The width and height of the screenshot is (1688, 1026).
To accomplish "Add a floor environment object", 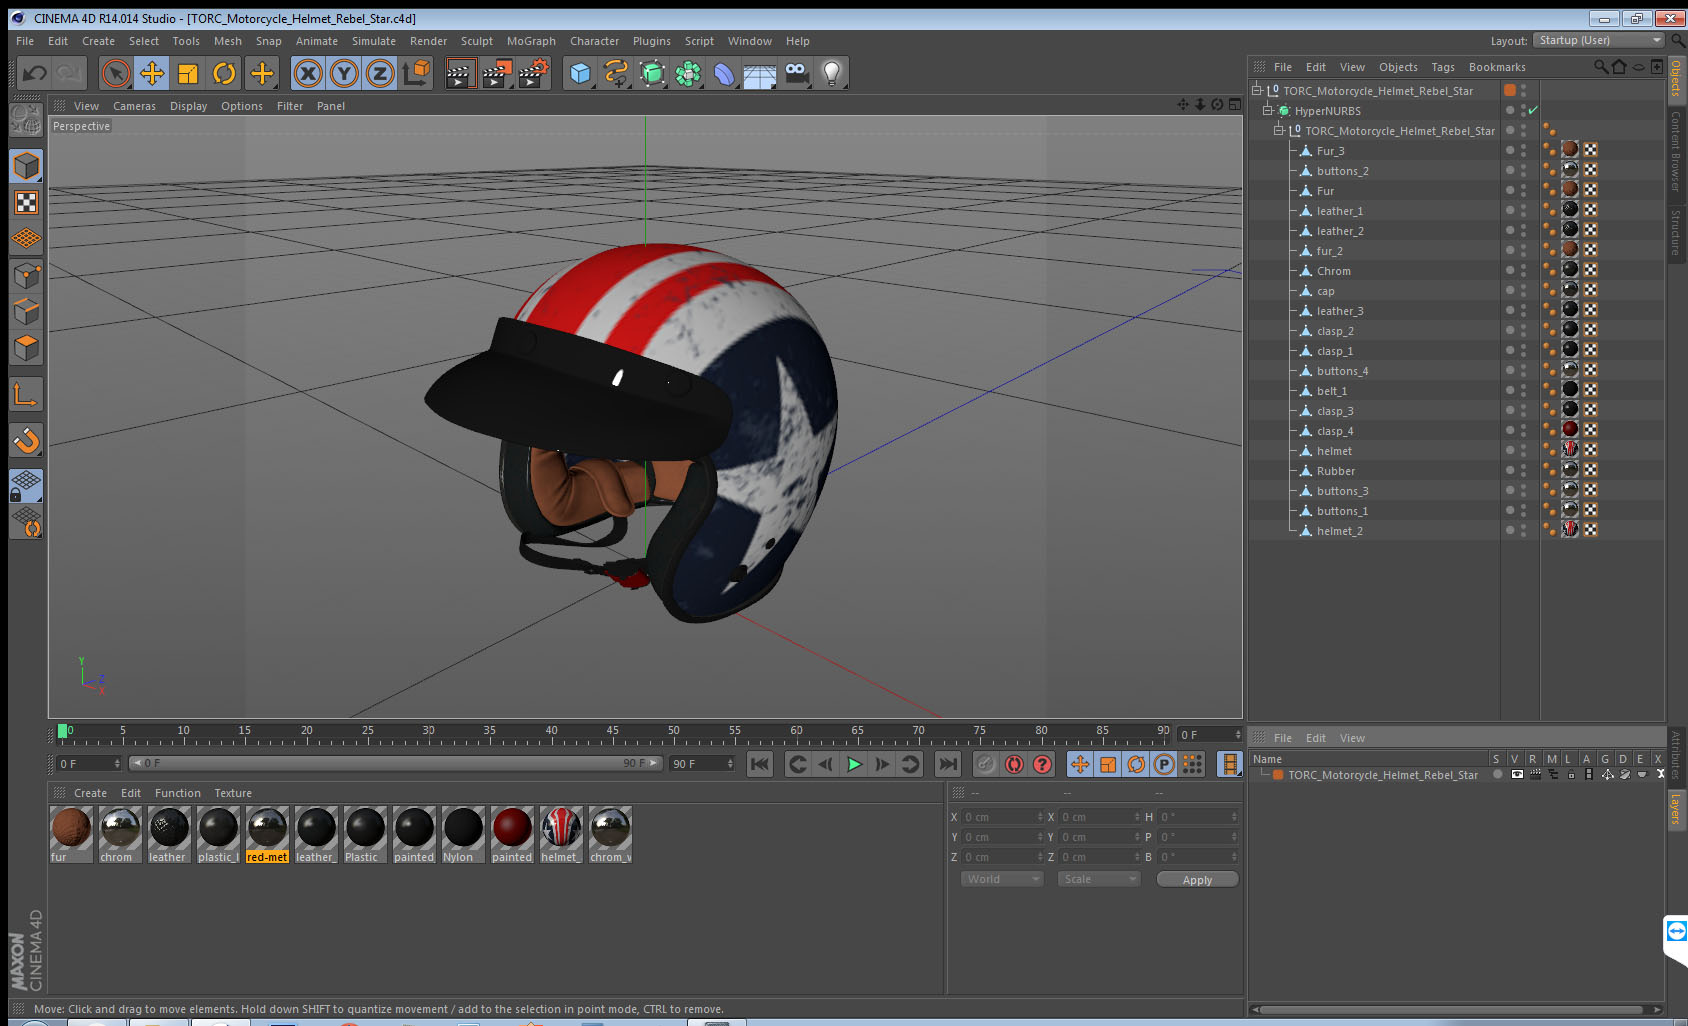I will pos(760,73).
